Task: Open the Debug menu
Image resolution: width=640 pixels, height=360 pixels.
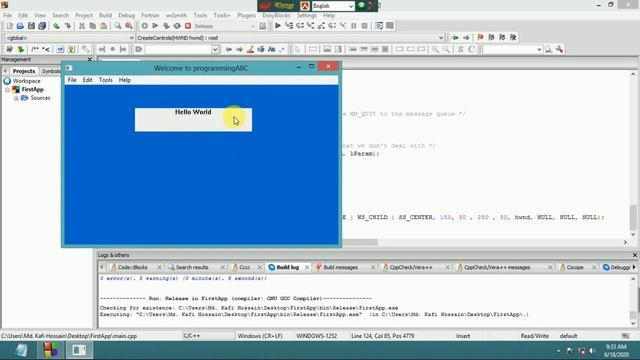Action: point(127,15)
